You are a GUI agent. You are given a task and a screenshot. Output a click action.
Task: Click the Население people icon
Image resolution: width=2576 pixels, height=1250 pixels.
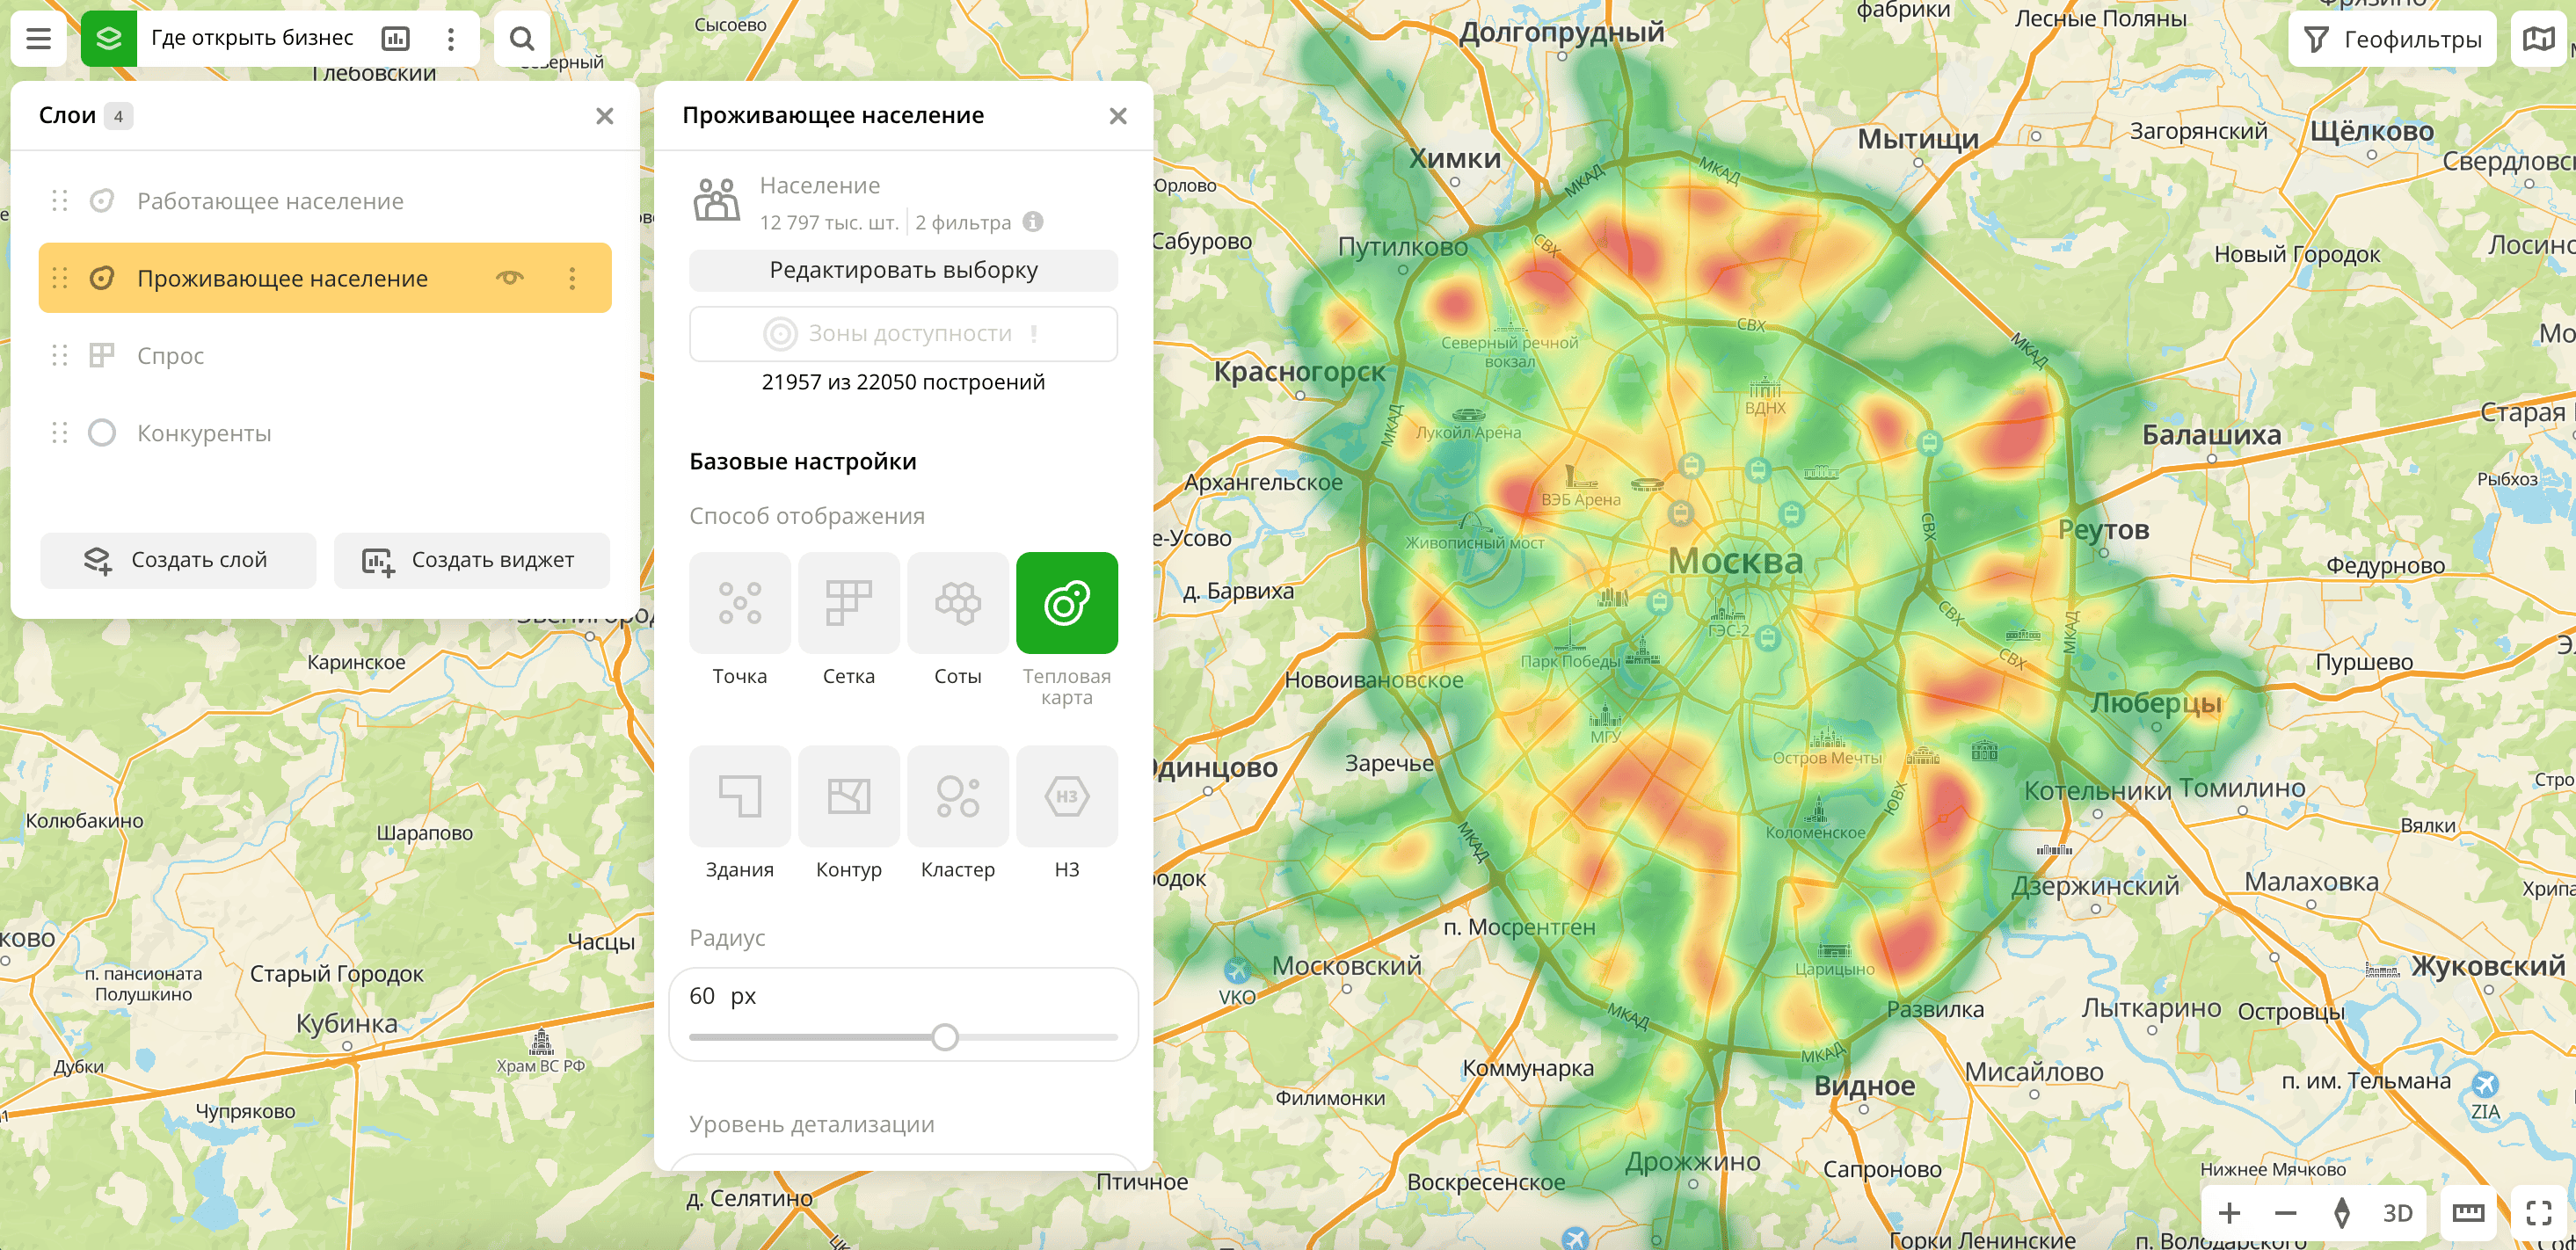coord(717,201)
